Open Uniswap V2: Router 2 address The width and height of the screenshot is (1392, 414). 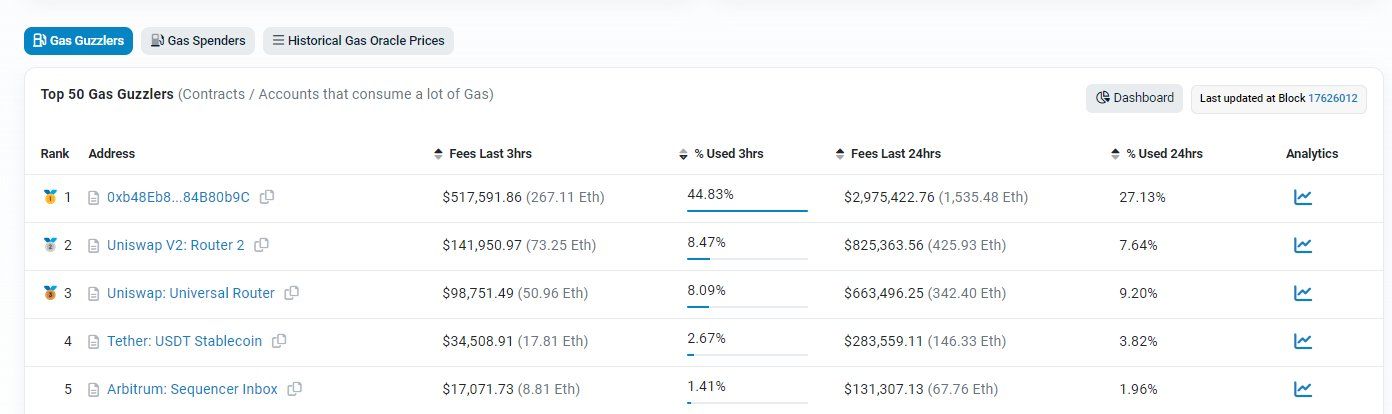click(175, 245)
